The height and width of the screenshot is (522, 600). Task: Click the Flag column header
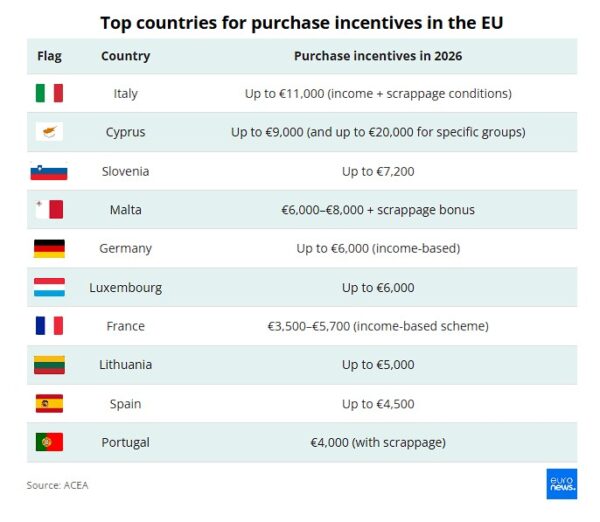[x=49, y=56]
